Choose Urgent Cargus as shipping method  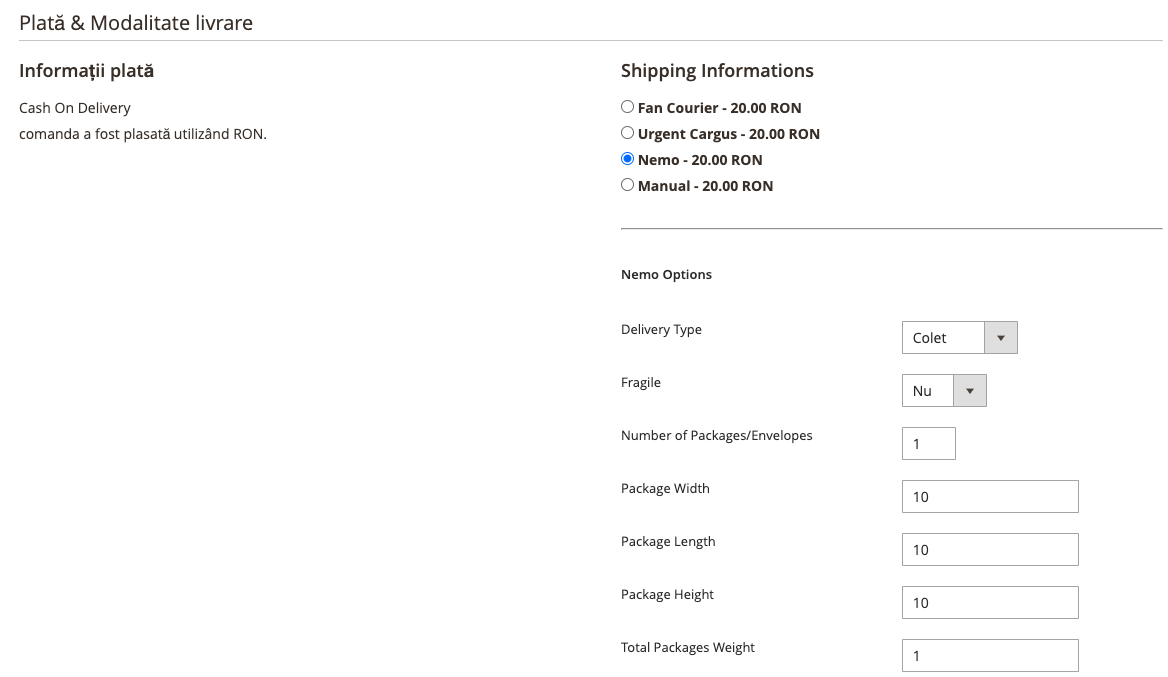coord(627,133)
